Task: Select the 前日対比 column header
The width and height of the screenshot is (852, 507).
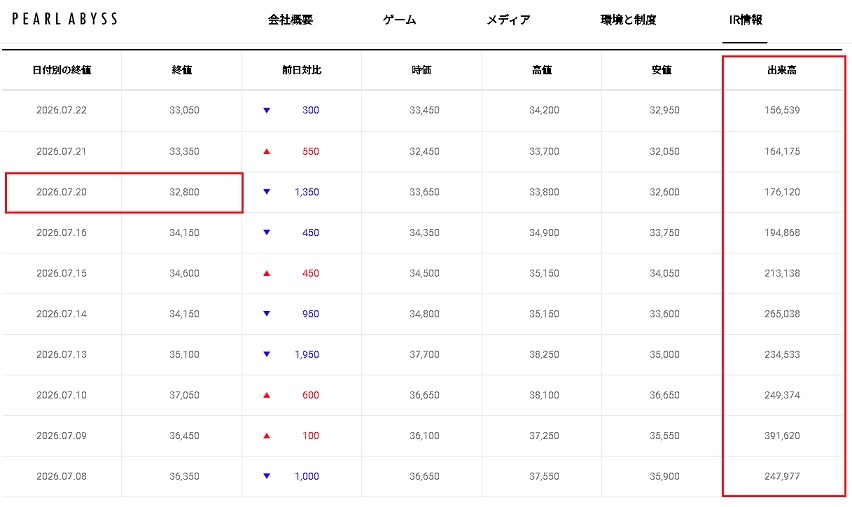Action: click(302, 70)
